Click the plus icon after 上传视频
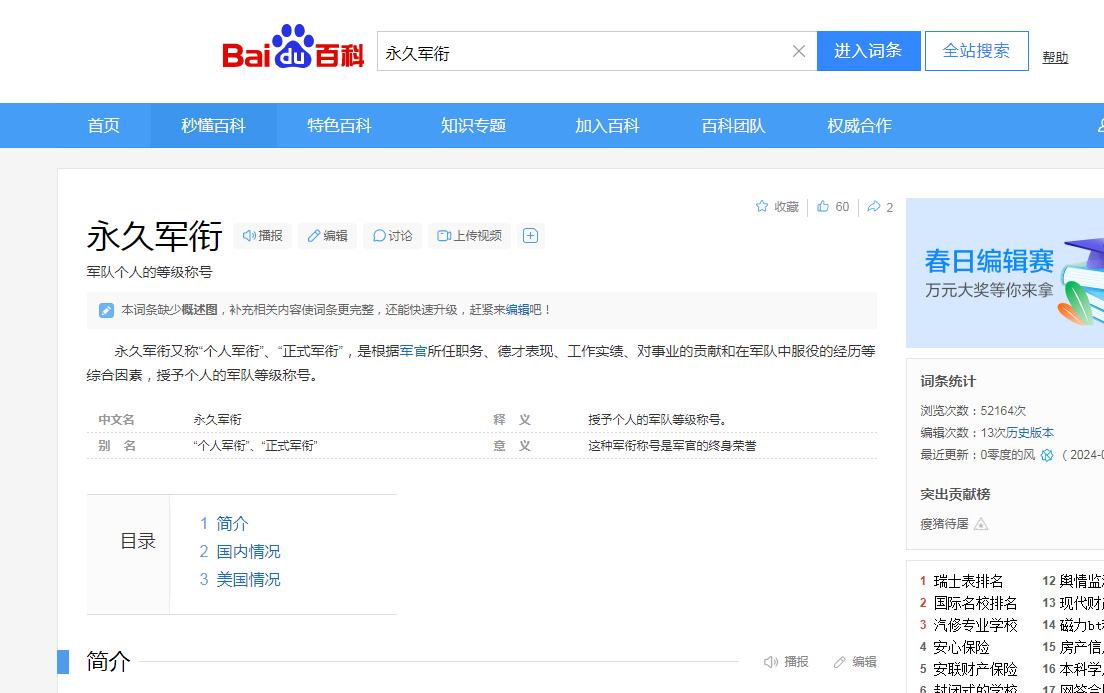This screenshot has width=1104, height=693. [531, 236]
